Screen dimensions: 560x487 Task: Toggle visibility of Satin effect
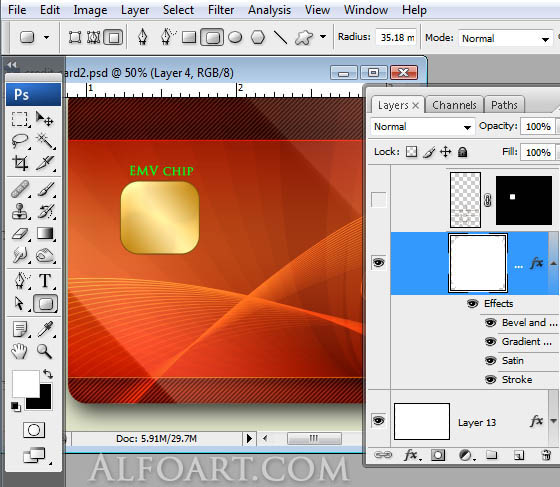(490, 361)
